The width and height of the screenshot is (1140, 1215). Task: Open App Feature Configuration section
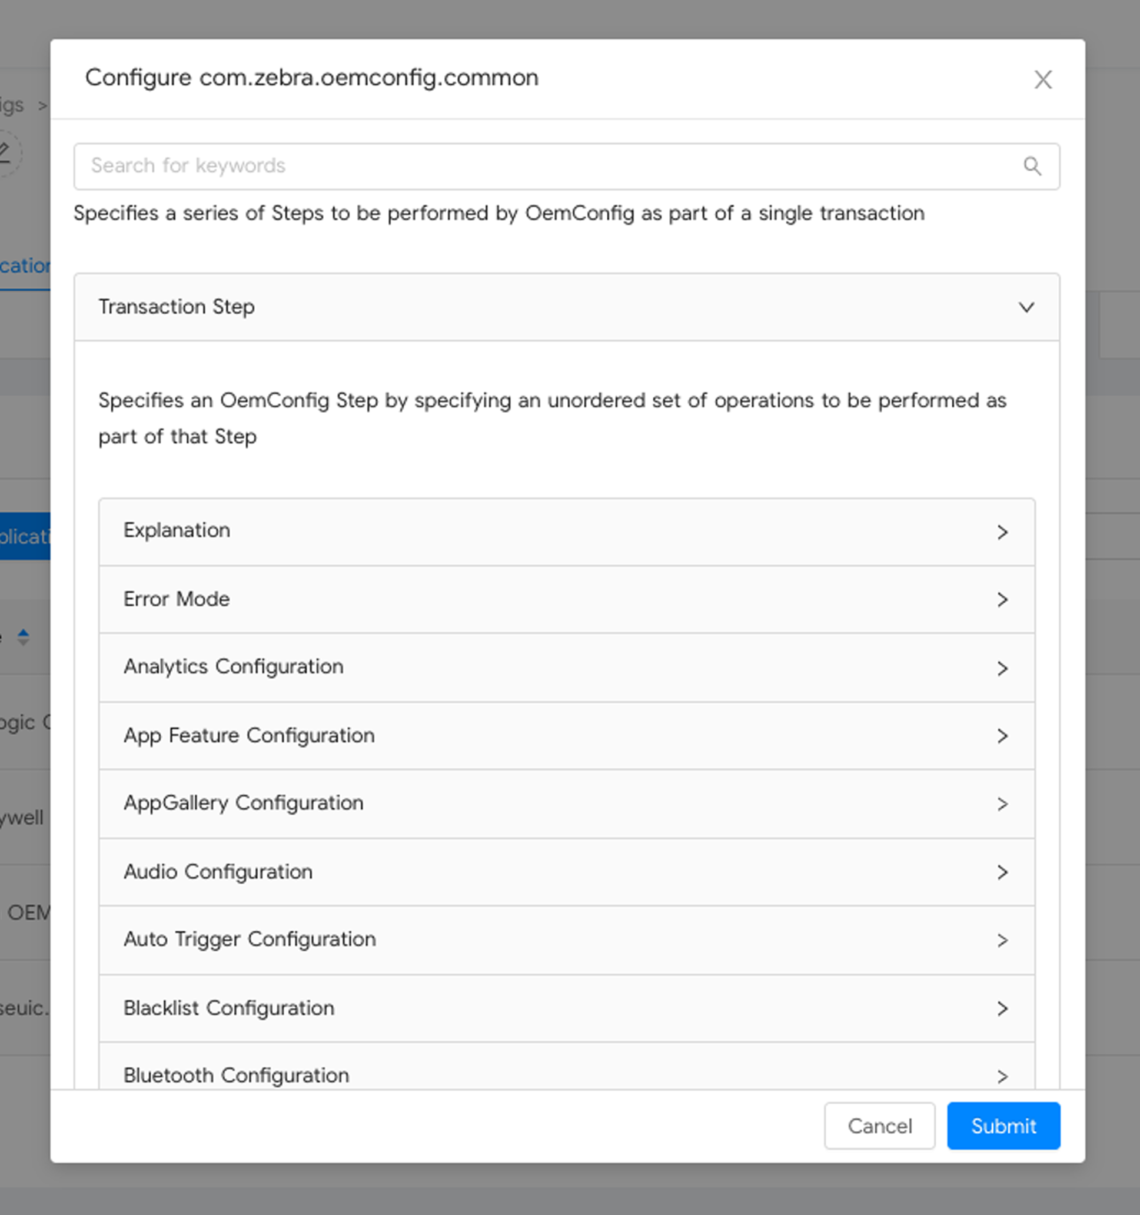click(566, 736)
